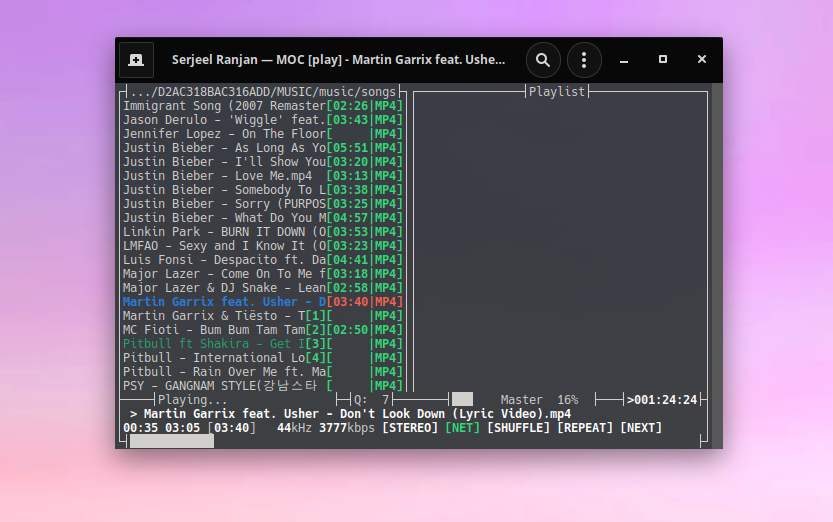Viewport: 833px width, 522px height.
Task: Toggle REPEAT playback mode
Action: (584, 428)
